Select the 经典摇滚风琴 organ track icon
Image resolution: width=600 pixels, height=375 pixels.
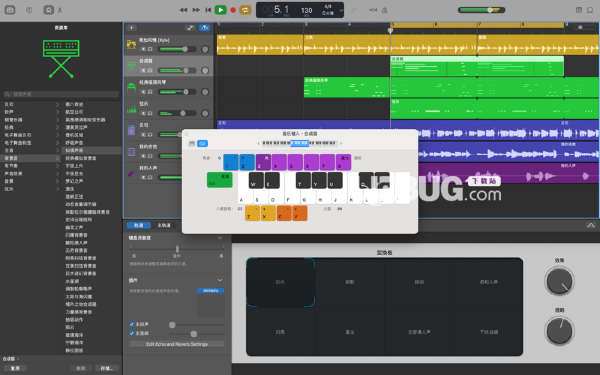pyautogui.click(x=131, y=87)
